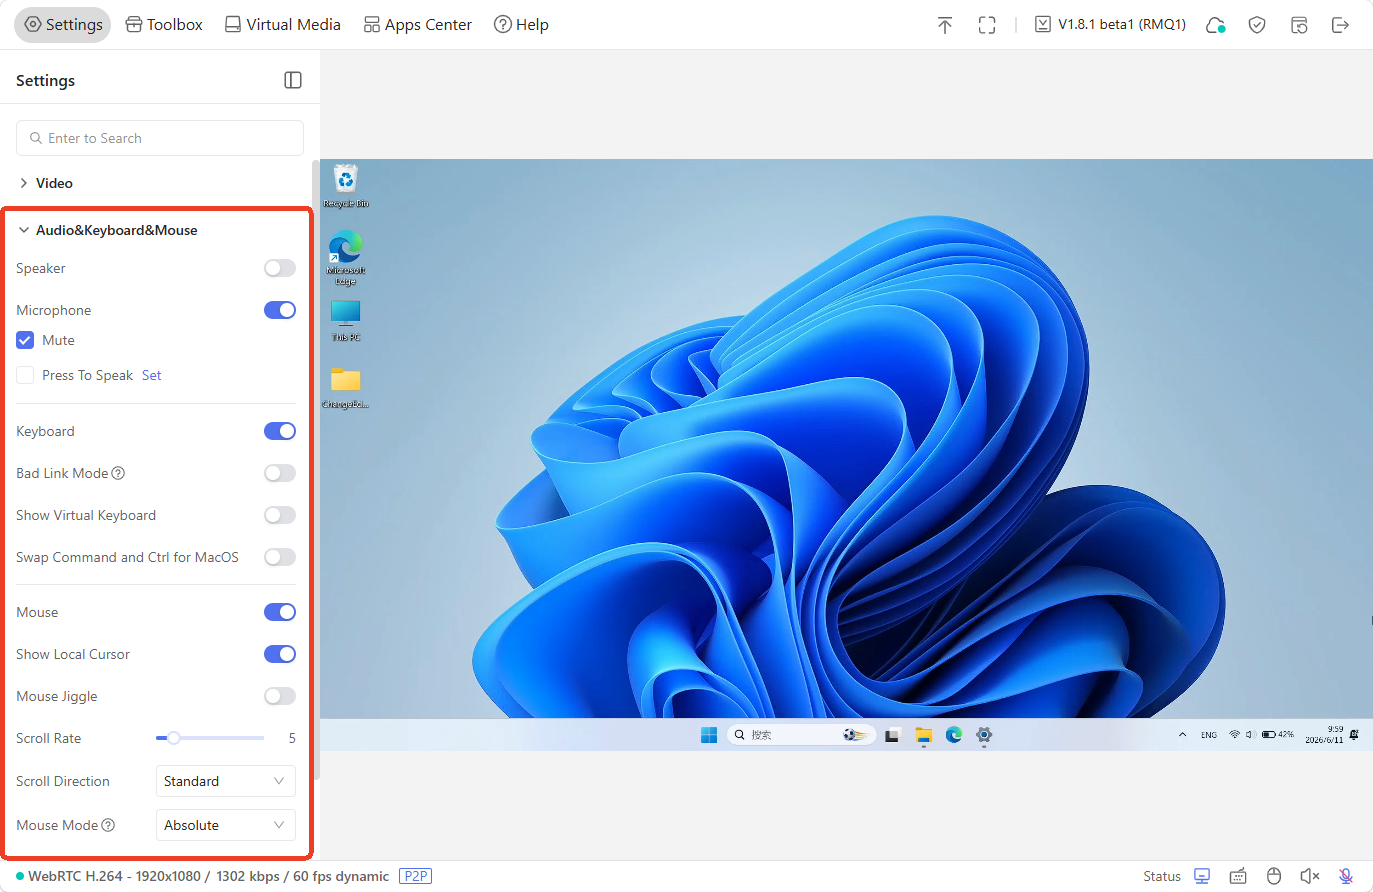Click remote Wi-Fi tray icon
The width and height of the screenshot is (1373, 892).
coord(1235,735)
